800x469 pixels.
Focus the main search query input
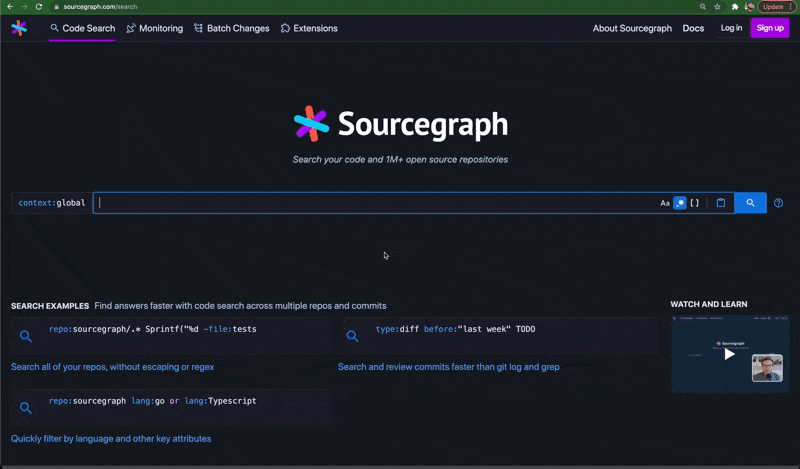coord(375,203)
